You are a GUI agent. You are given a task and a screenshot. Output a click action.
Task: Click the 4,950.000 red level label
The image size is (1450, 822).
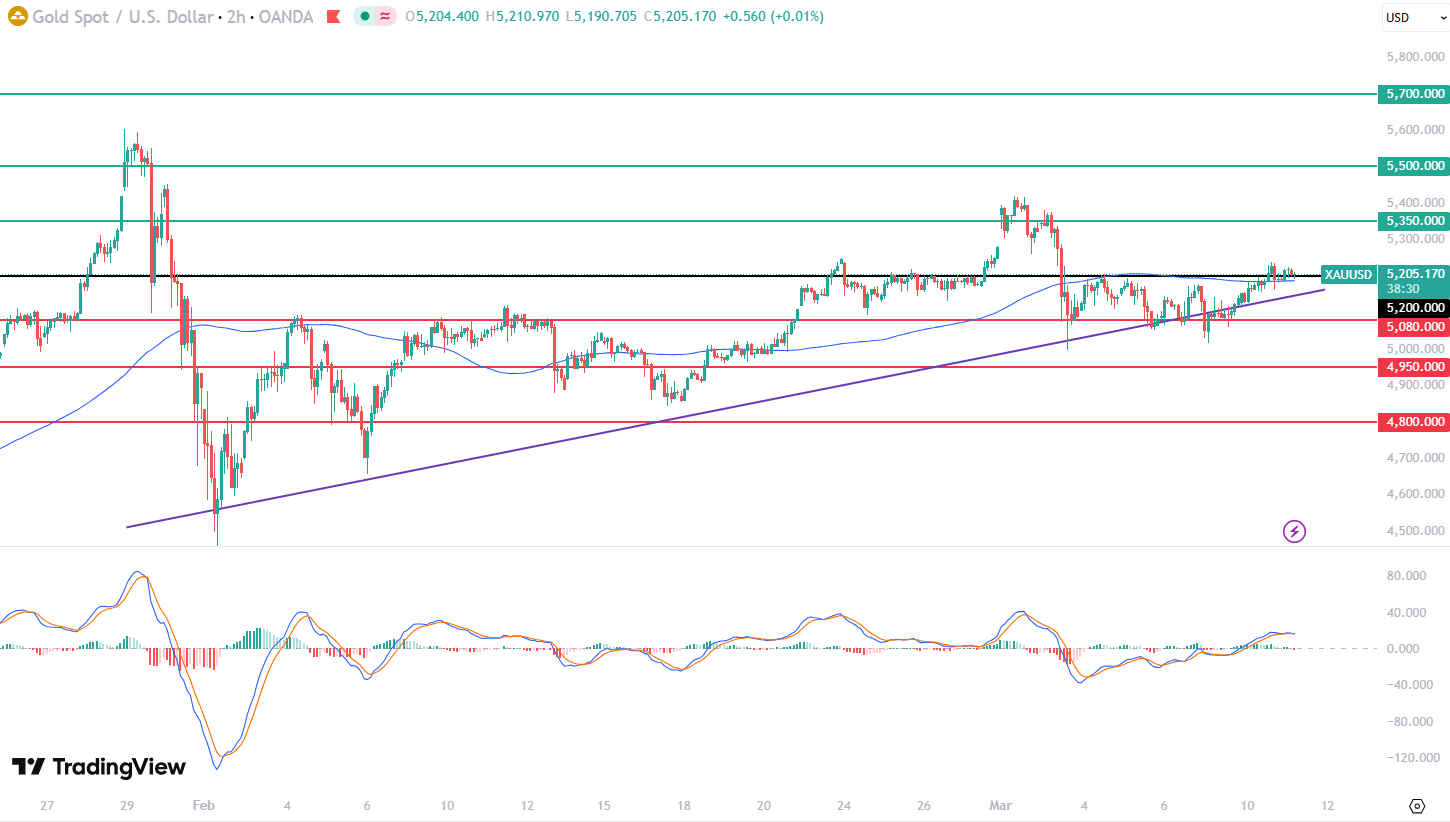point(1414,367)
